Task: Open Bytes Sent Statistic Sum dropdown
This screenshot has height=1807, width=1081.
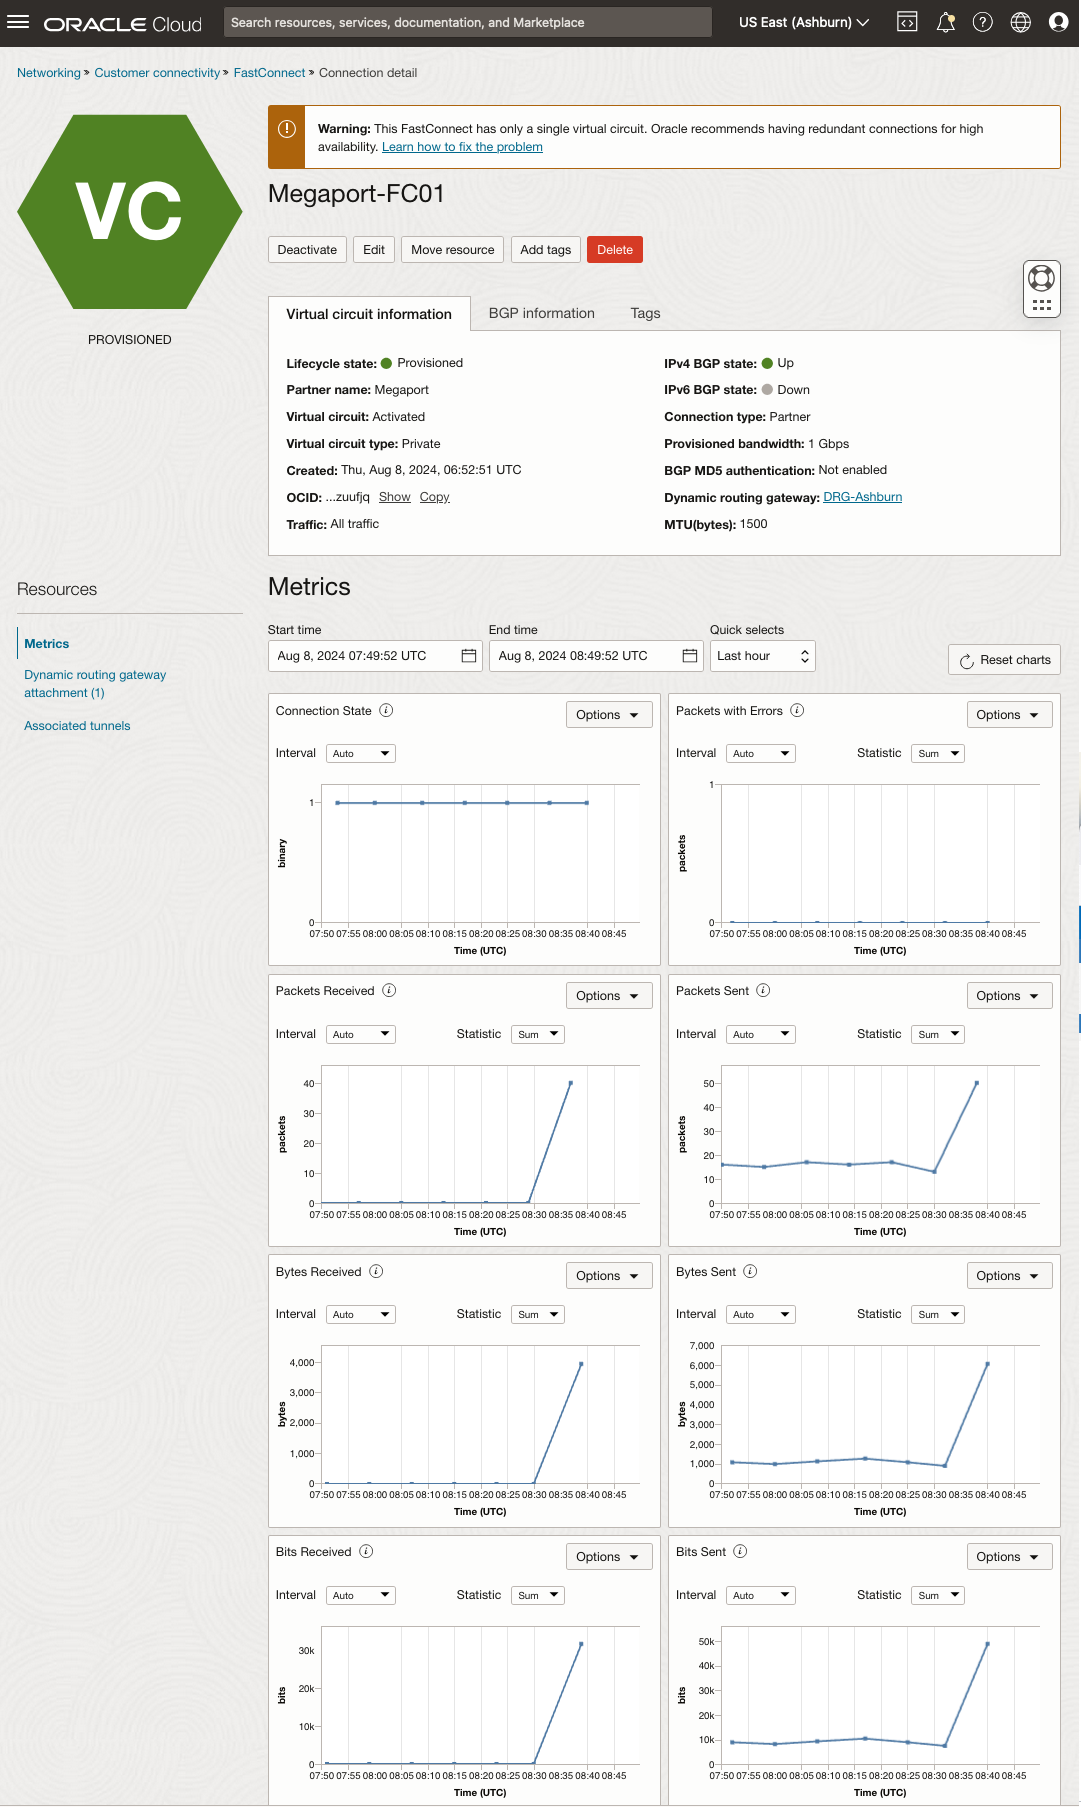Action: tap(938, 1315)
